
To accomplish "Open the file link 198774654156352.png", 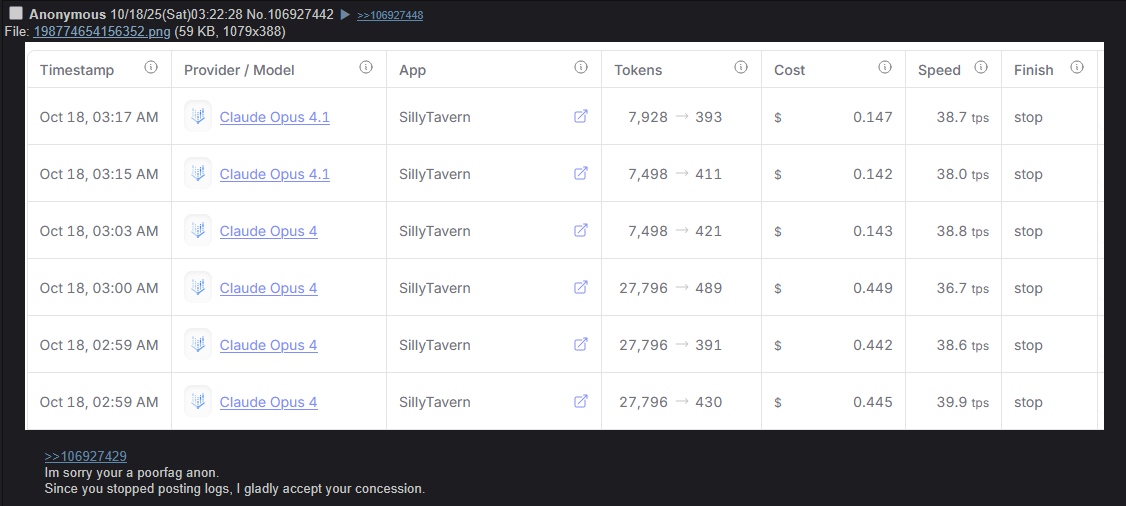I will tap(102, 32).
